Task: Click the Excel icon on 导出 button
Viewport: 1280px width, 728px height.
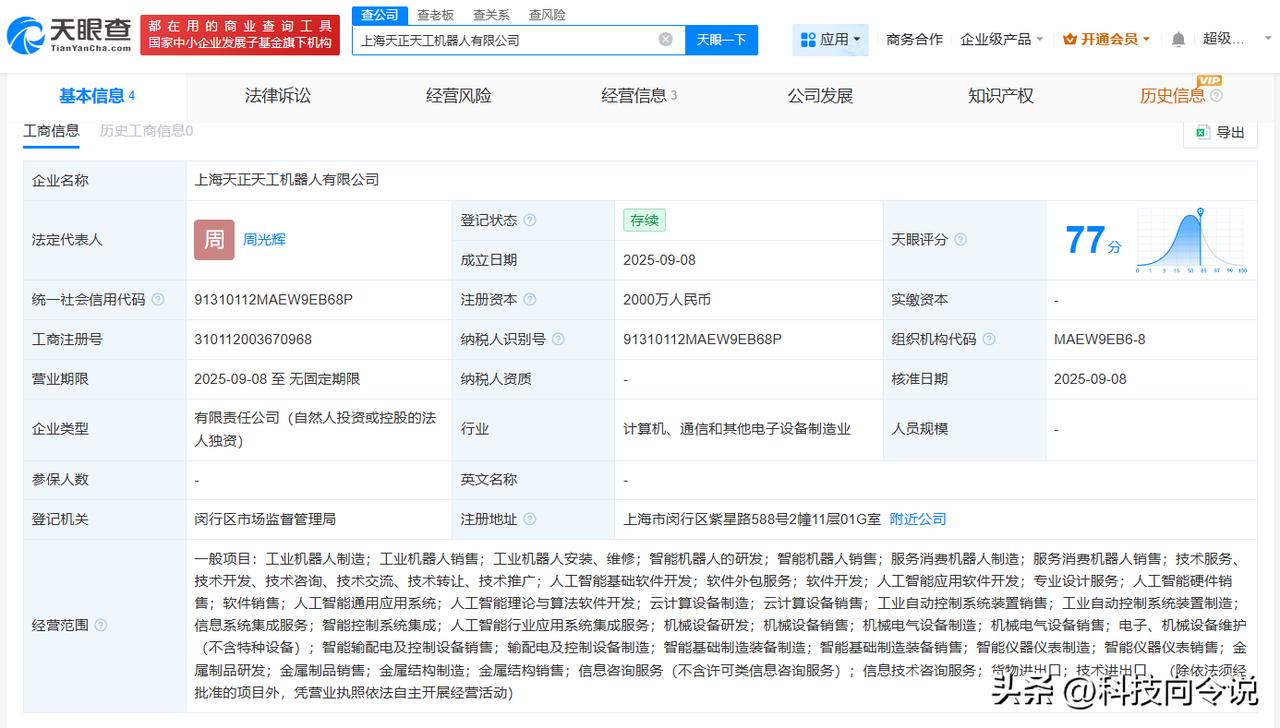Action: (1203, 132)
